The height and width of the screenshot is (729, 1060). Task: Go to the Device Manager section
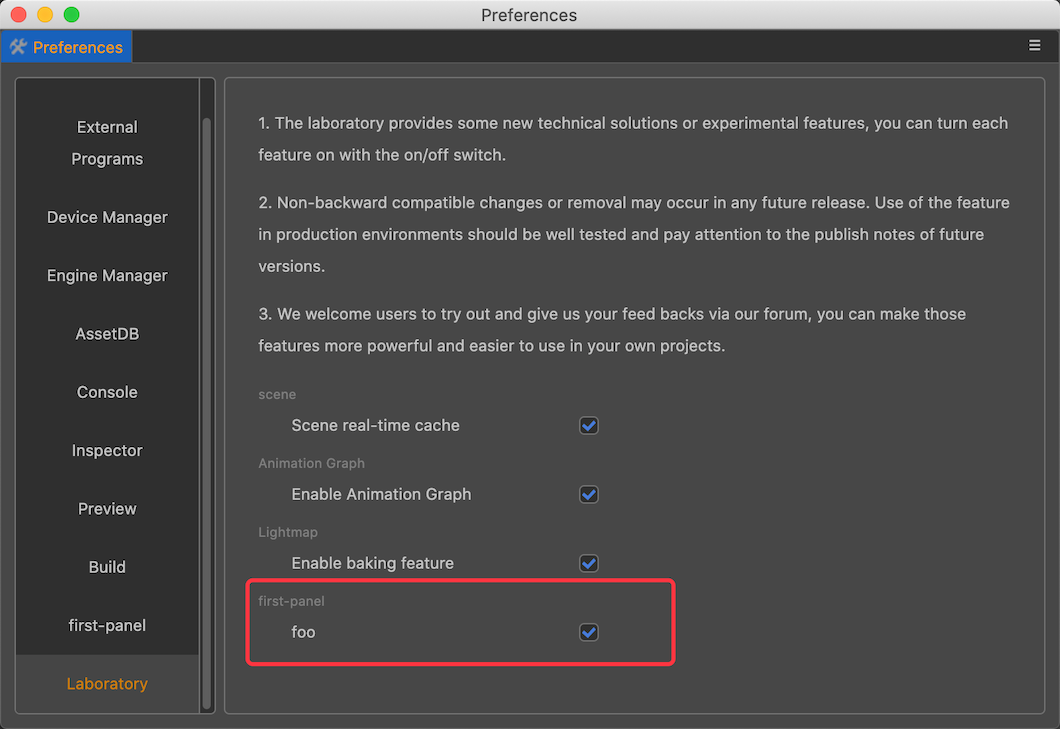point(107,217)
